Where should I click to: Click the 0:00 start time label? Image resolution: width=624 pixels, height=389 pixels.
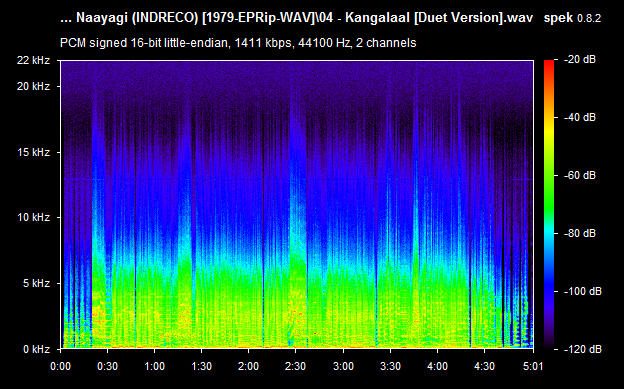(60, 366)
